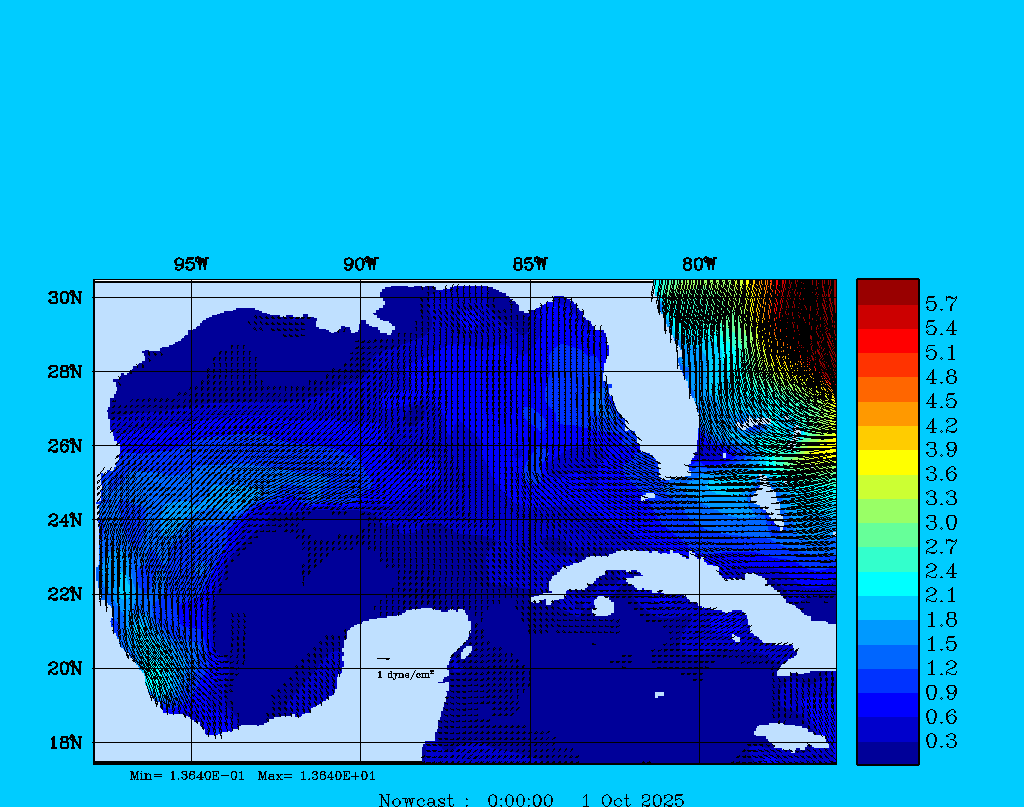This screenshot has height=807, width=1024.
Task: Select the Min= 1.3640E-01 text
Action: click(x=187, y=775)
